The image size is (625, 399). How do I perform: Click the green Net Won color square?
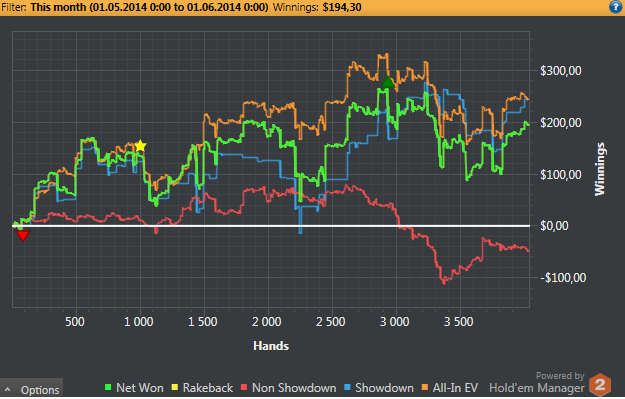point(108,387)
